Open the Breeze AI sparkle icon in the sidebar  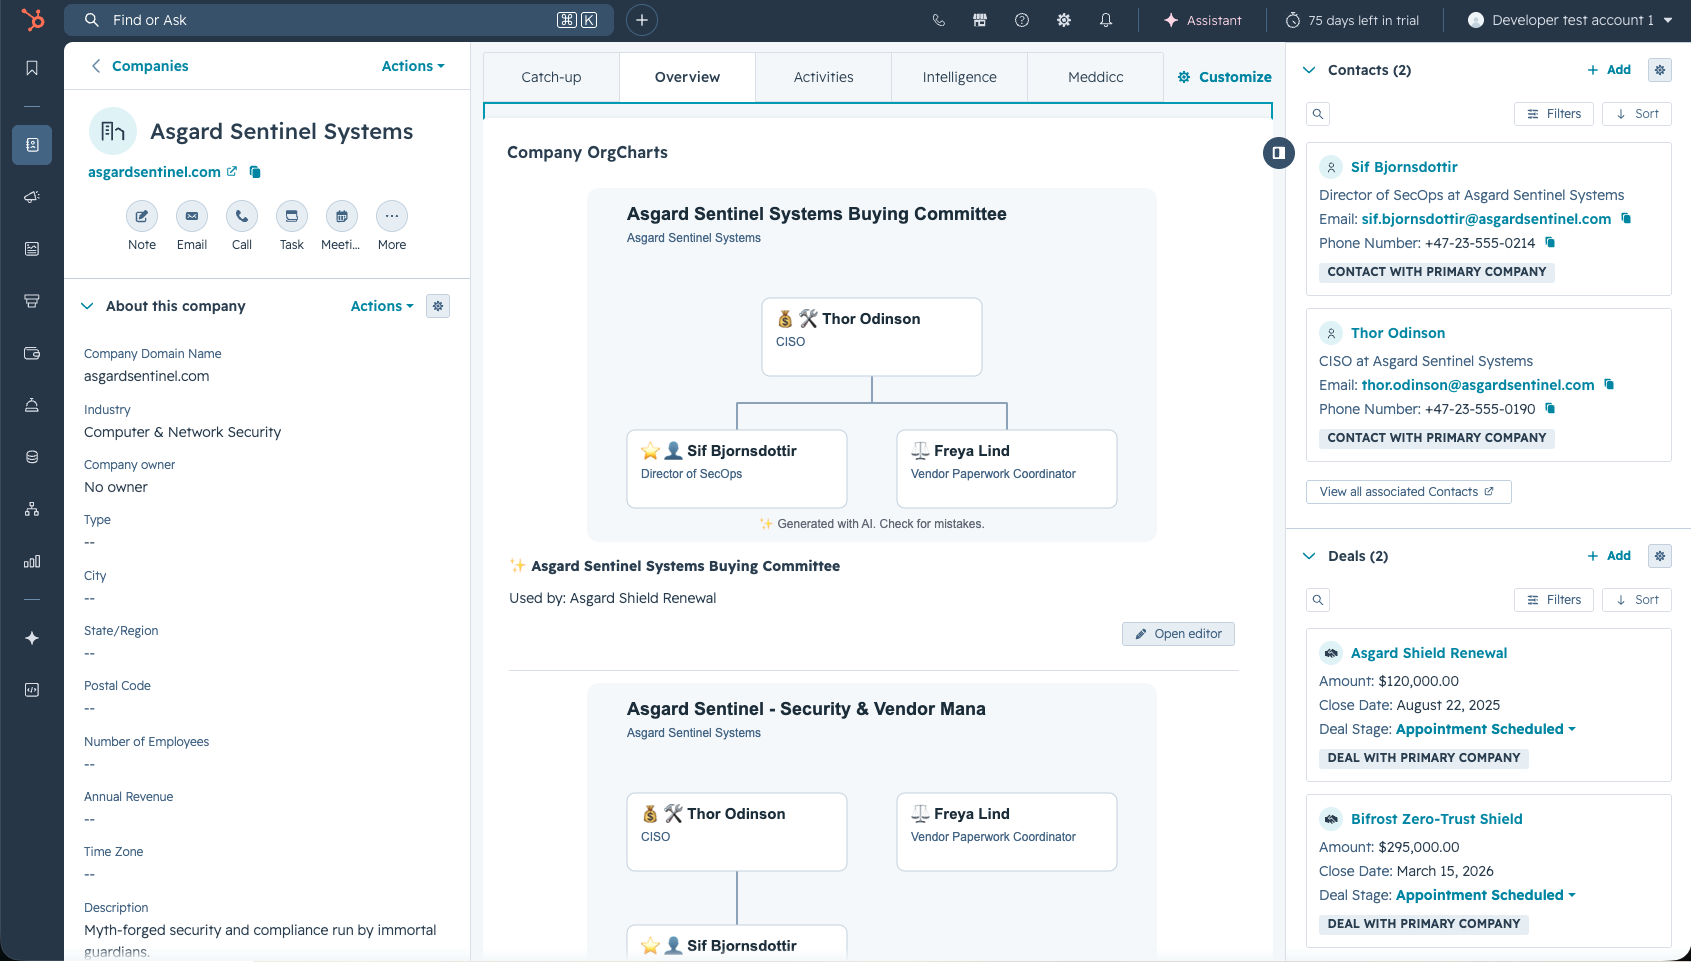(x=32, y=638)
